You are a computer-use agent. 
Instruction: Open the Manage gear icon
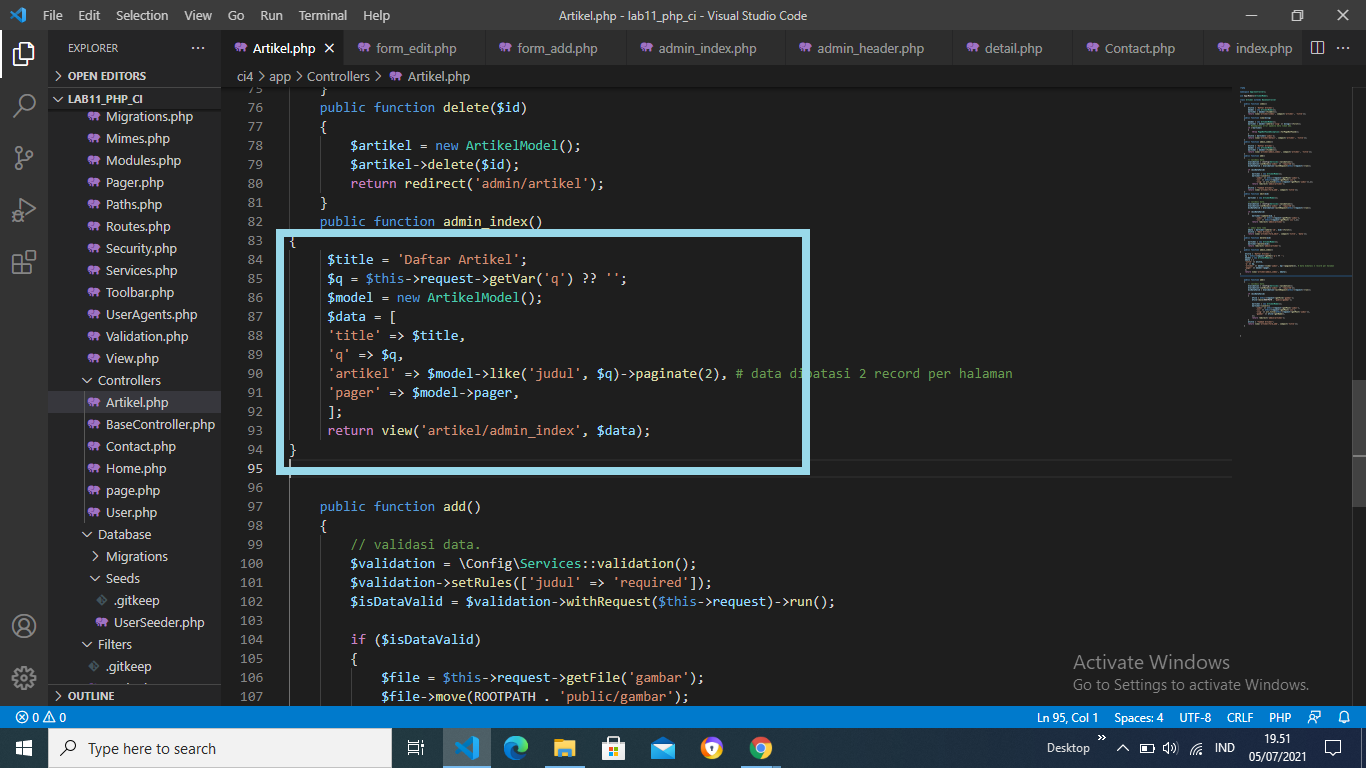pos(24,678)
